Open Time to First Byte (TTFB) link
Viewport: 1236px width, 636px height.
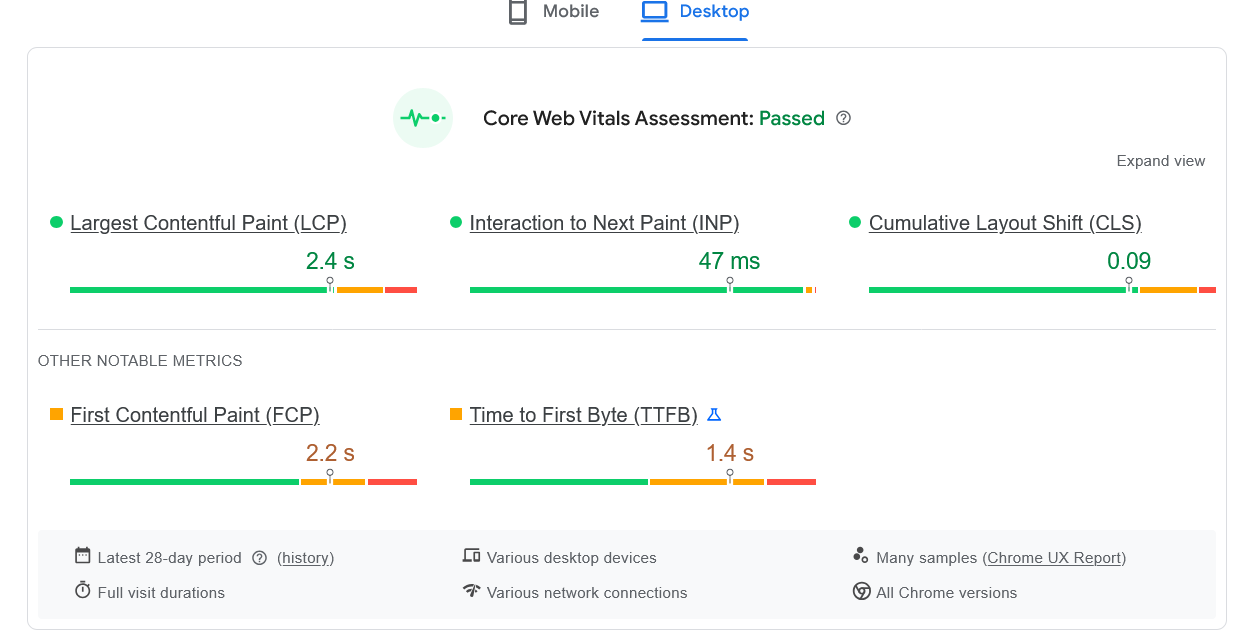pyautogui.click(x=583, y=415)
